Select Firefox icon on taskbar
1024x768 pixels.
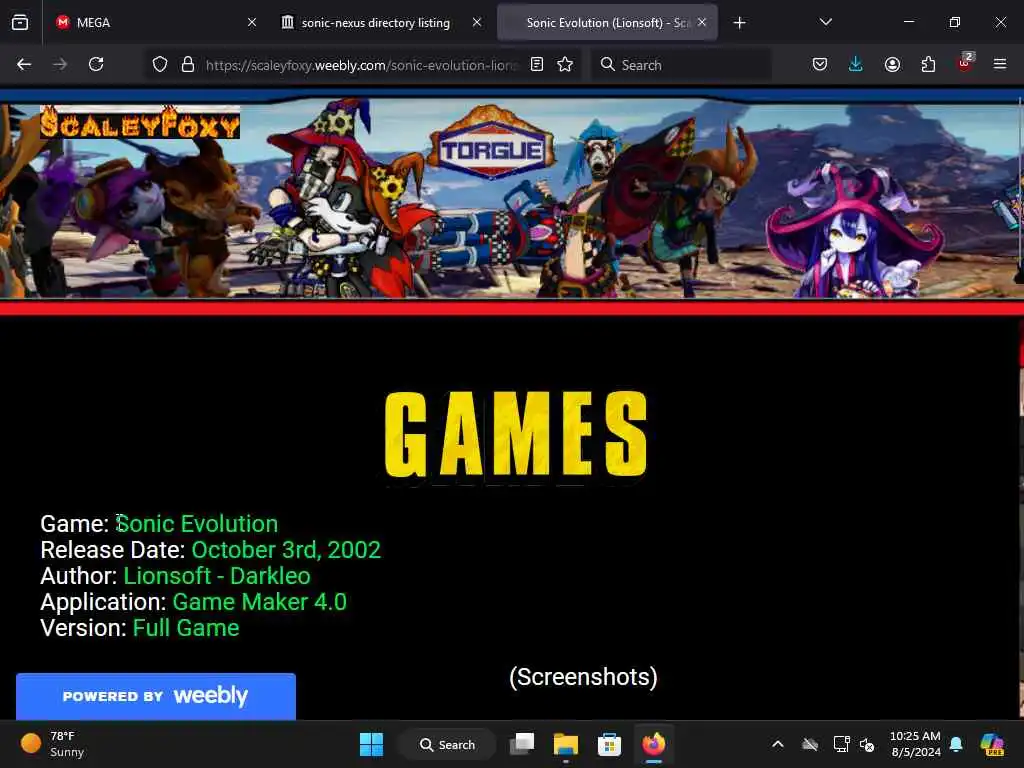(x=653, y=744)
